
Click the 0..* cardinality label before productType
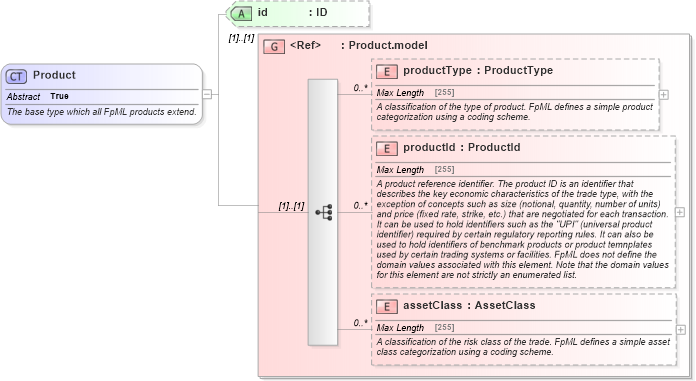pos(360,88)
